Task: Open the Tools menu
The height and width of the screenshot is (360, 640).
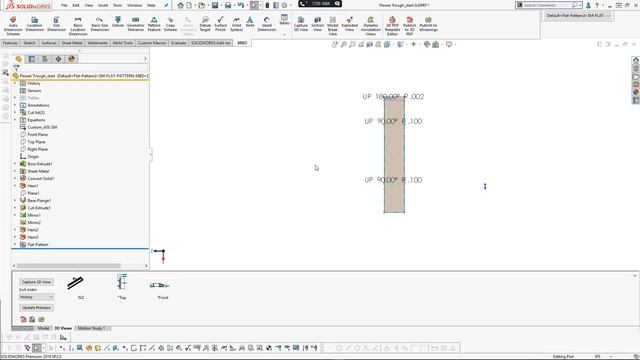Action: pyautogui.click(x=118, y=5)
